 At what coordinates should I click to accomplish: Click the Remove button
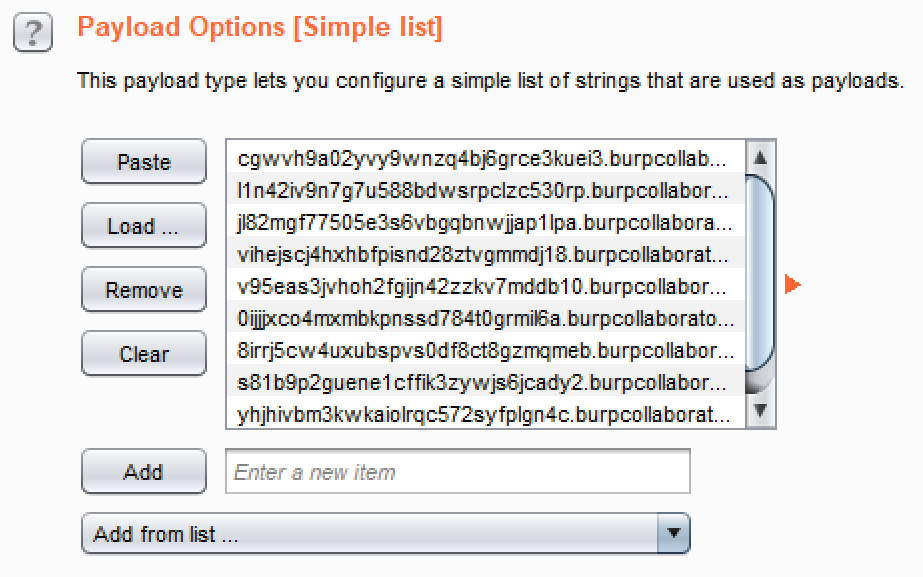(144, 290)
